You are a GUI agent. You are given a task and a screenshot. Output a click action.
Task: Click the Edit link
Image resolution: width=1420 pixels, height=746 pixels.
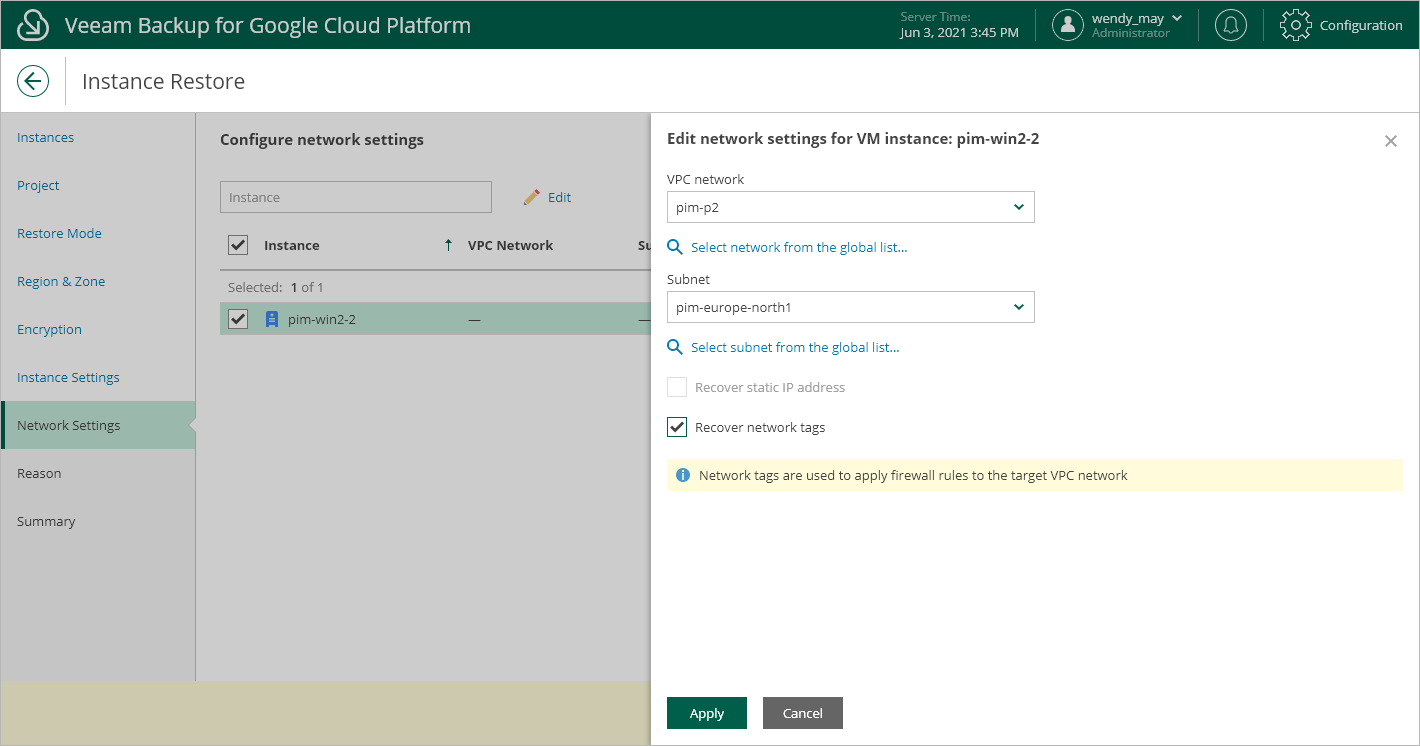[559, 197]
